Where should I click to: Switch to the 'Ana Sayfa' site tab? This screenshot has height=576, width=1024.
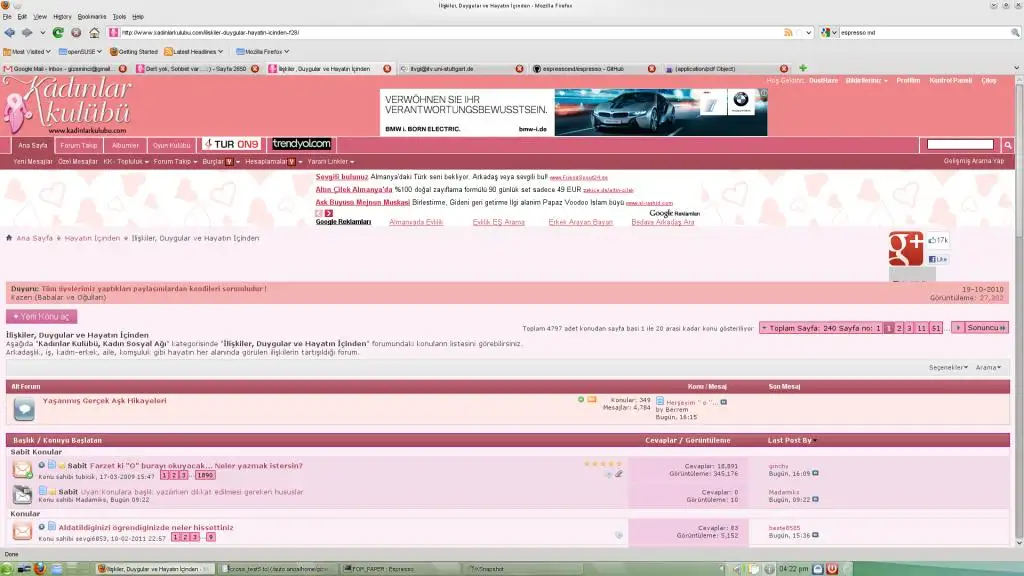click(x=33, y=146)
